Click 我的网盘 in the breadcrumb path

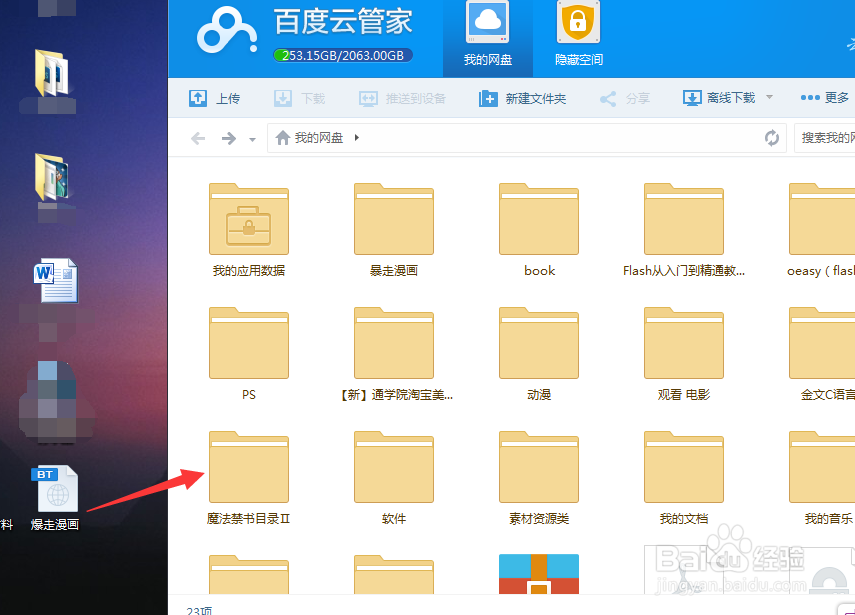tap(319, 138)
